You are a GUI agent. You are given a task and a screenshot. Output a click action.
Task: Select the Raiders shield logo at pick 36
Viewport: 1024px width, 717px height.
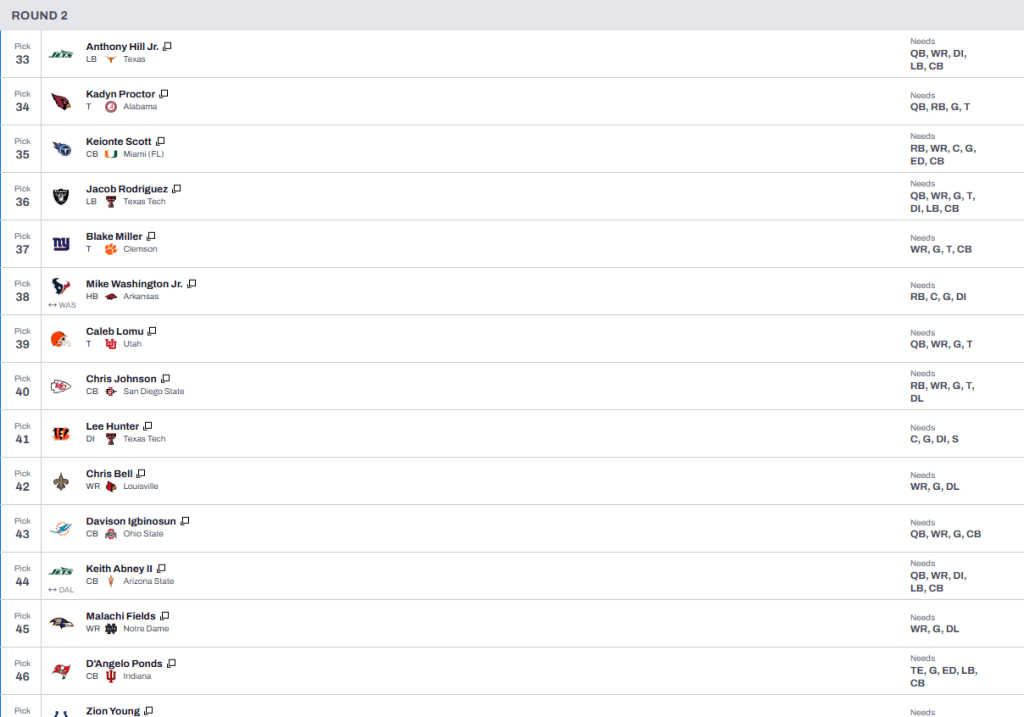point(61,196)
